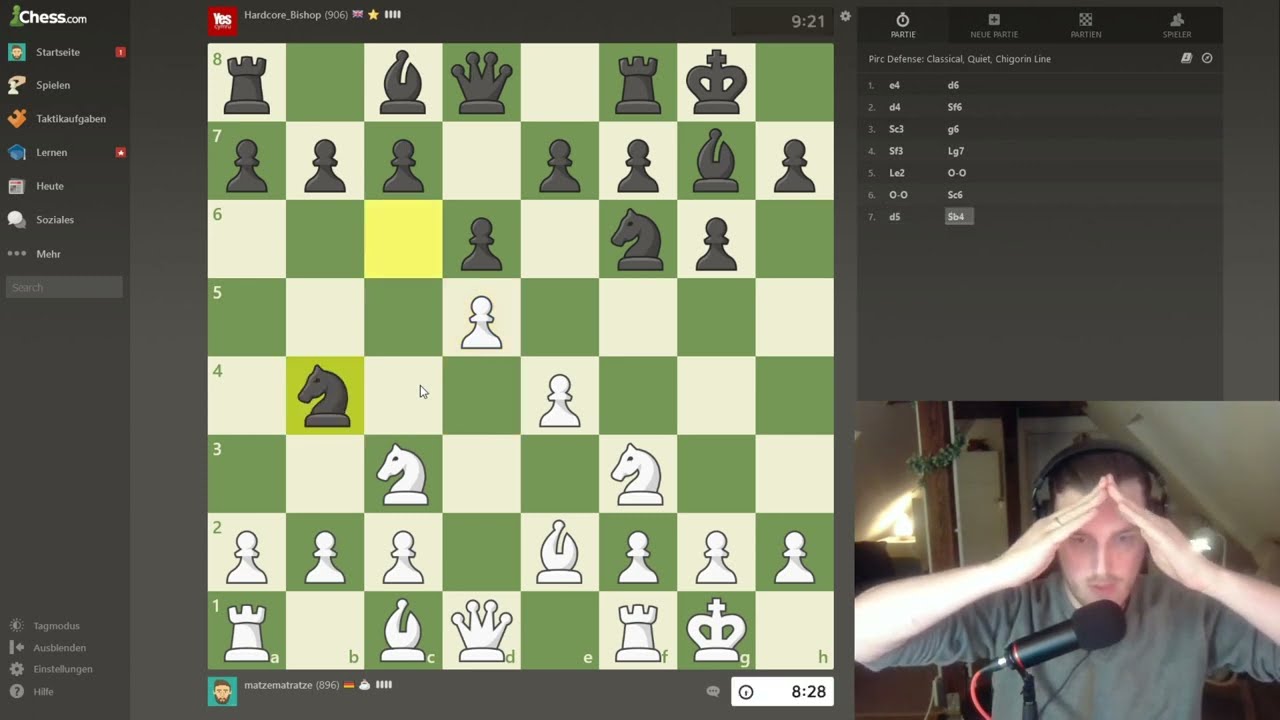Click Hardcore_Bishop's avatar thumbnail

[x=222, y=20]
